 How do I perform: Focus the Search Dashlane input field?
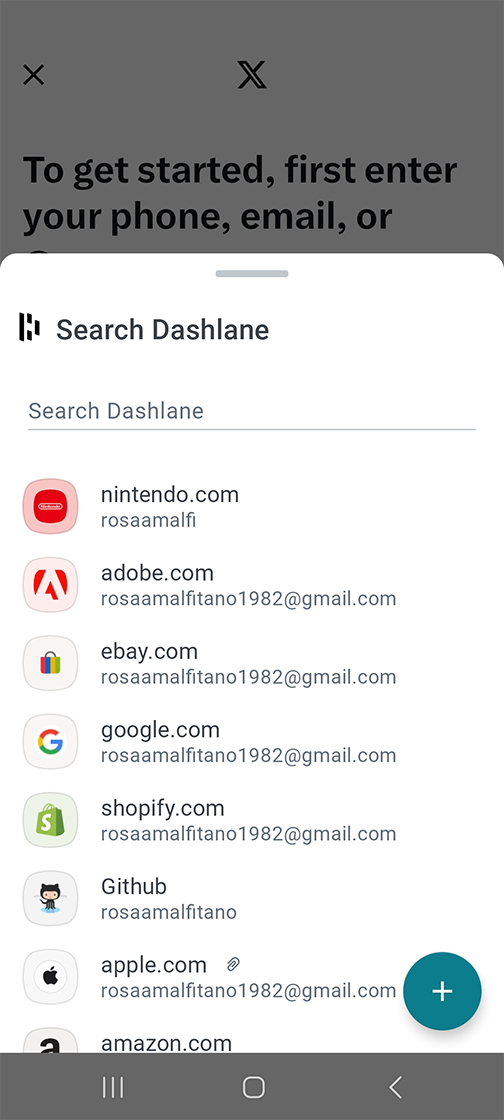(252, 411)
